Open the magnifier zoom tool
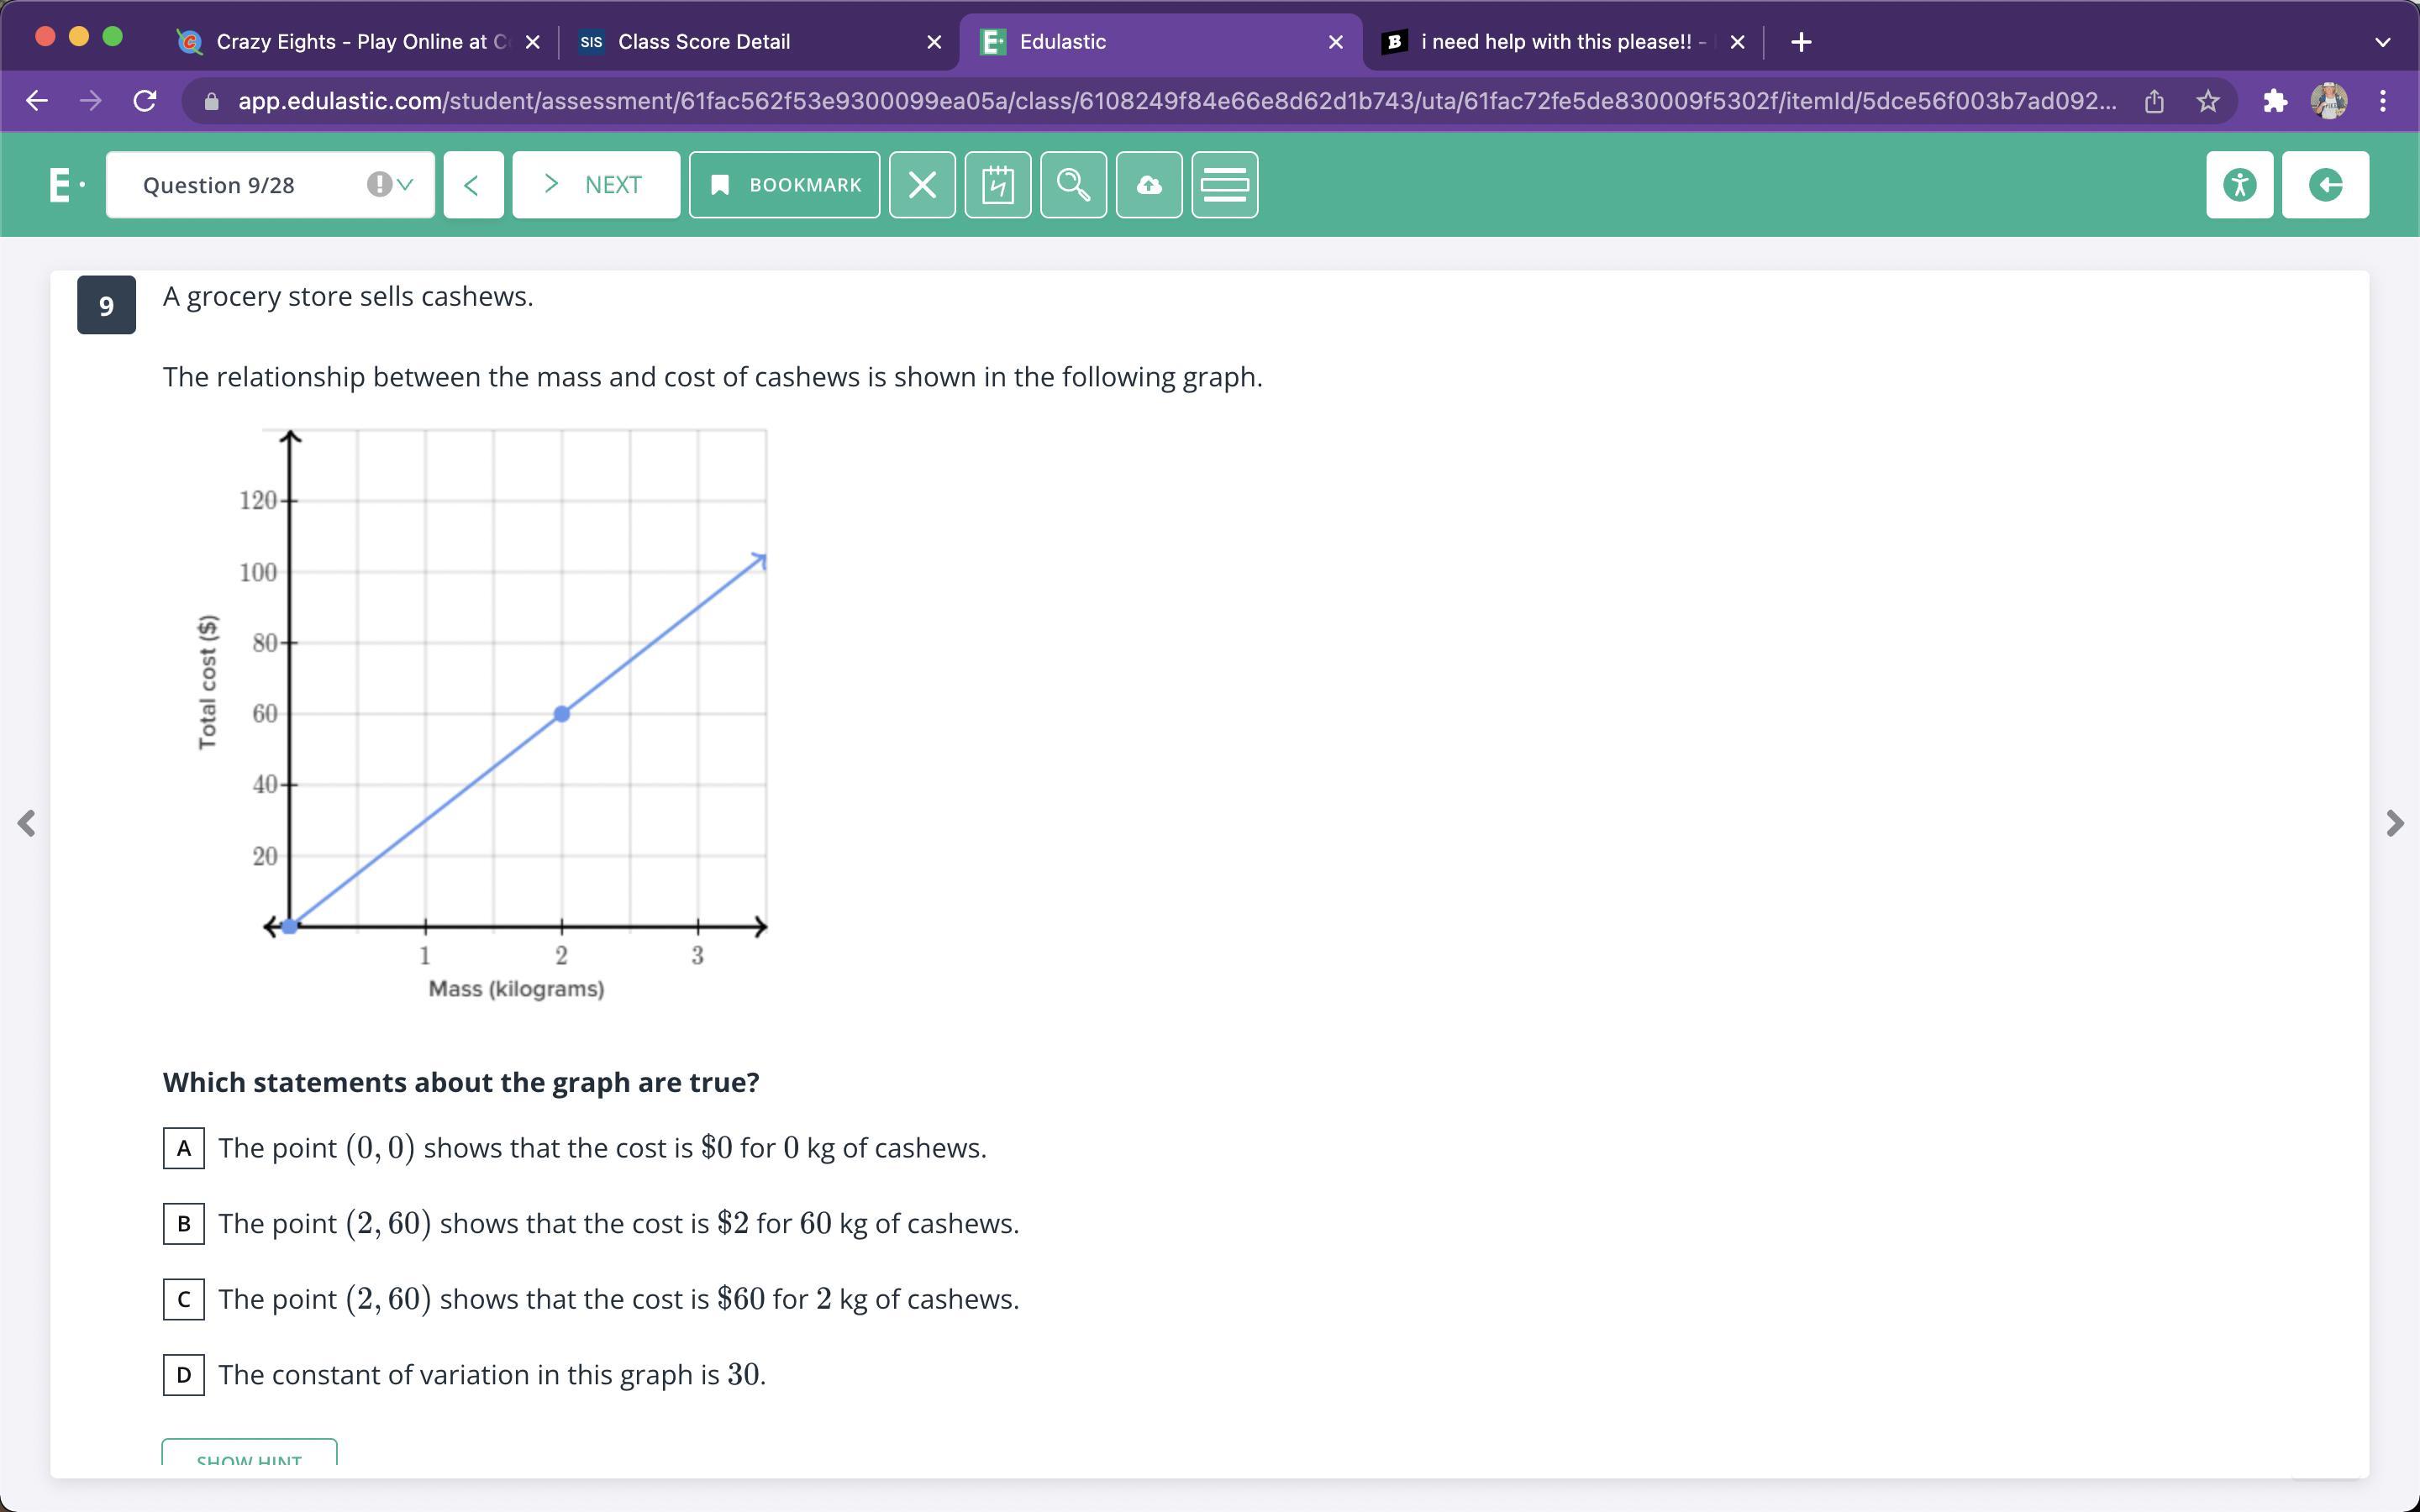 coord(1073,185)
